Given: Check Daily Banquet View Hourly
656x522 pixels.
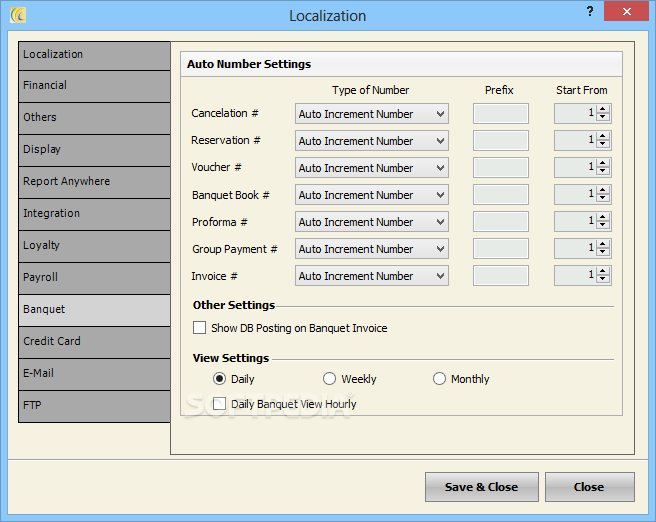Looking at the screenshot, I should tap(219, 404).
